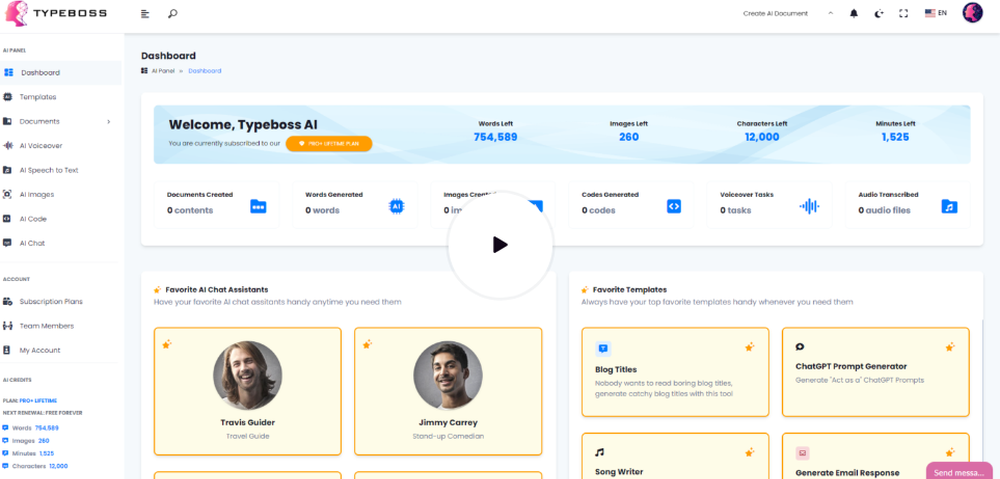Open the notifications bell
Screen dimensions: 1000x479
(x=854, y=13)
